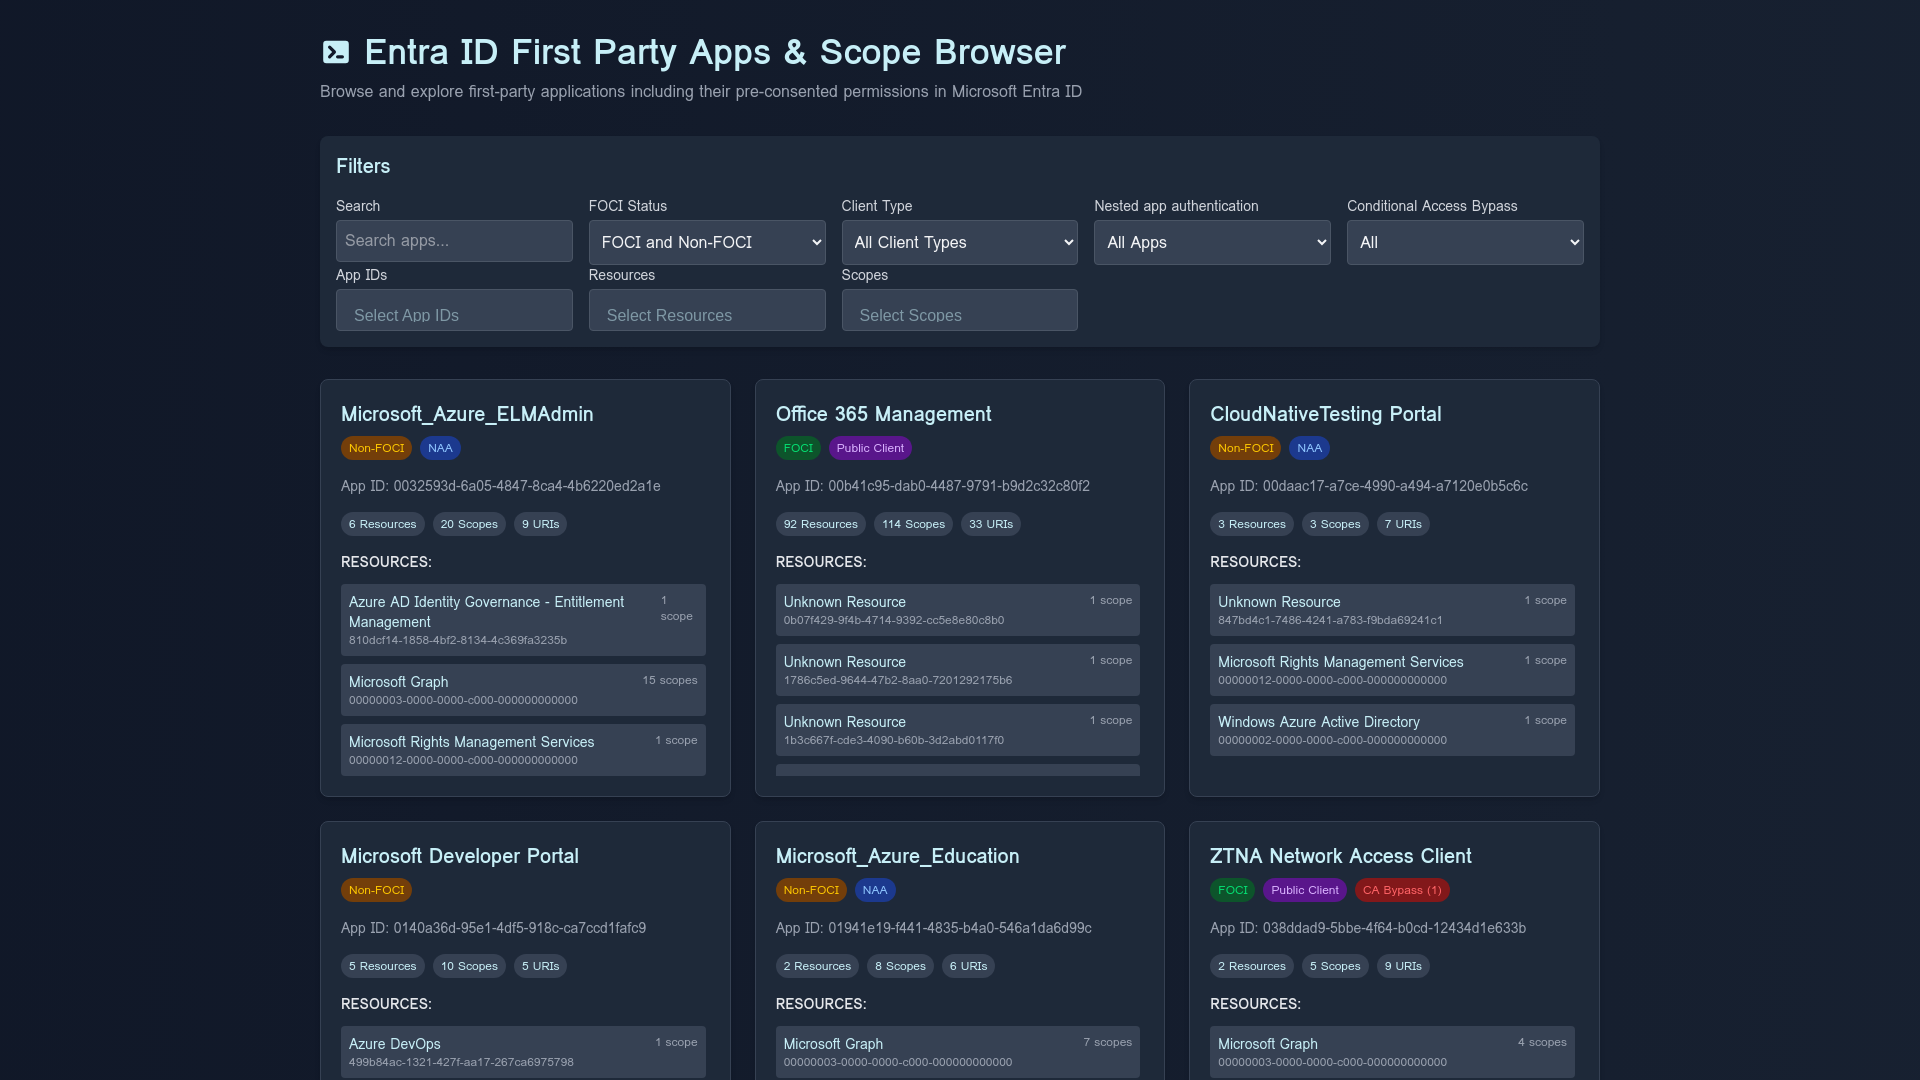
Task: Select the Azure DevOps resource row
Action: pyautogui.click(x=523, y=1052)
